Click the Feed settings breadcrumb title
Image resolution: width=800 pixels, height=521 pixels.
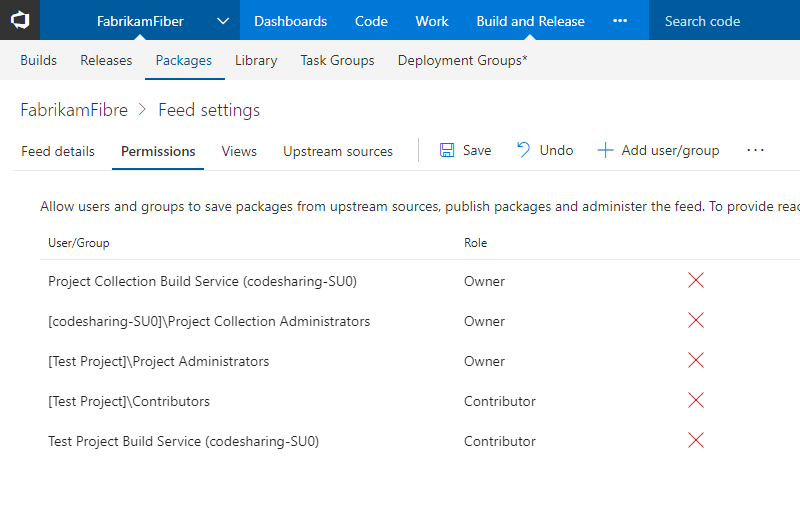click(209, 110)
